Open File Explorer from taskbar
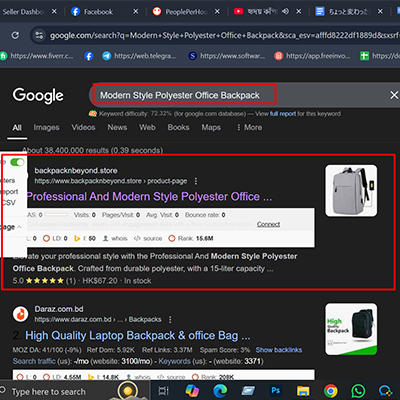This screenshot has width=400, height=400. point(303,391)
